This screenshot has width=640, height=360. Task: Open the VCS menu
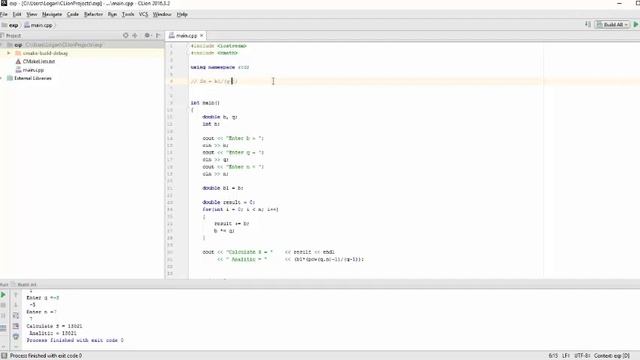click(x=143, y=14)
